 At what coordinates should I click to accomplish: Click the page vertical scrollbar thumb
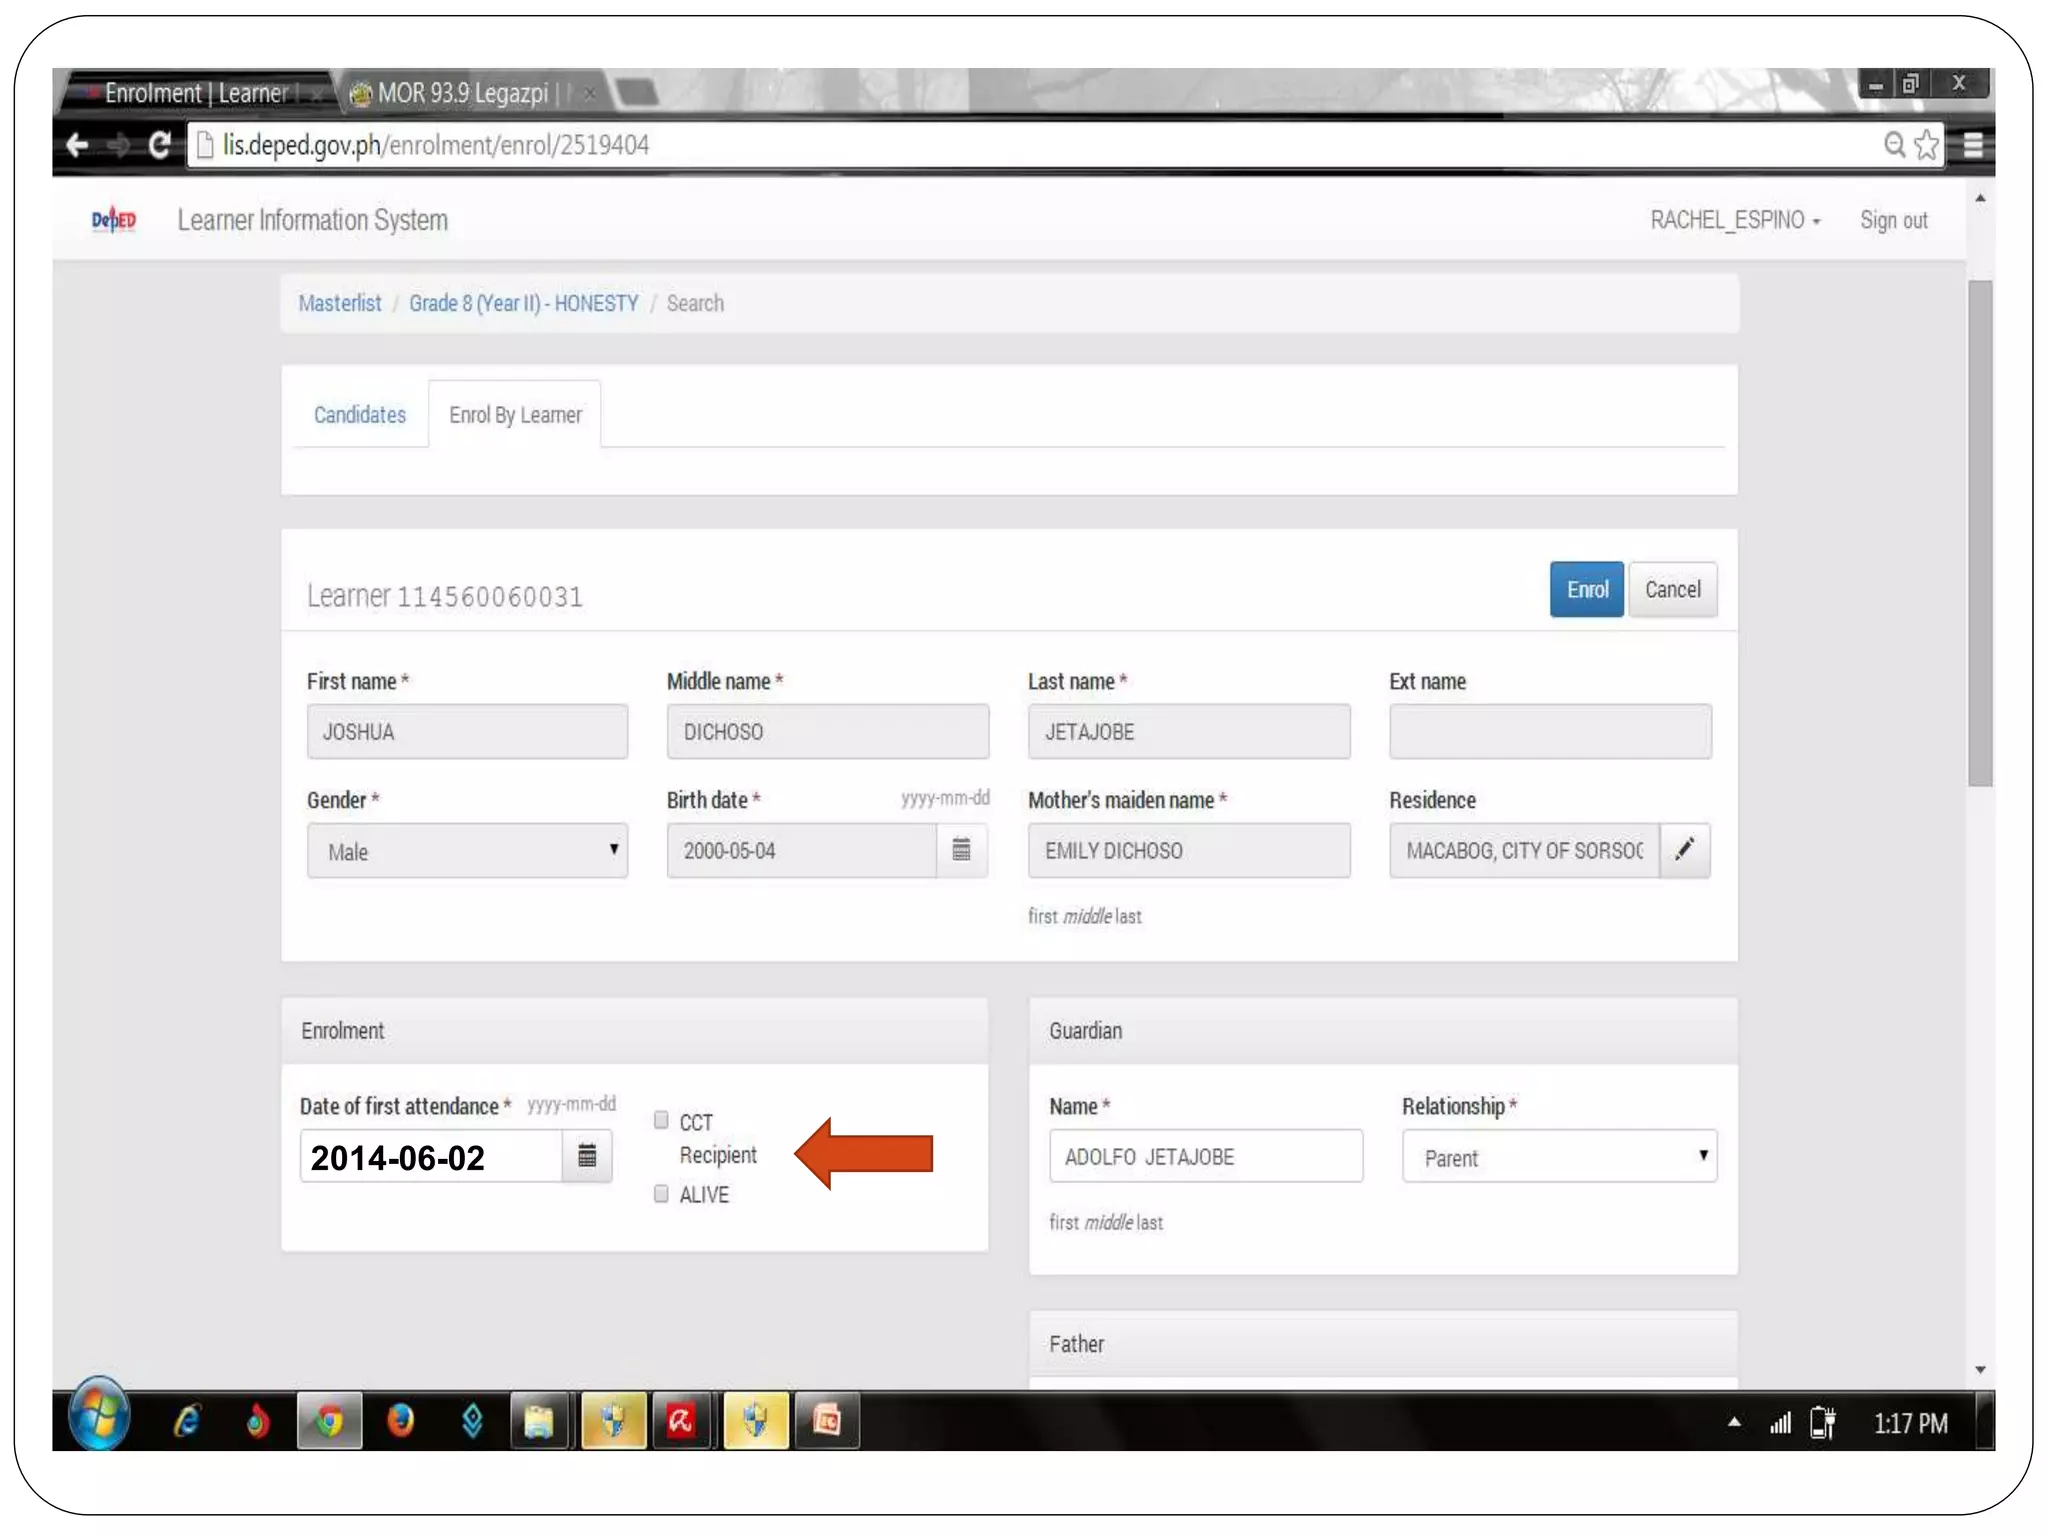[x=1980, y=532]
